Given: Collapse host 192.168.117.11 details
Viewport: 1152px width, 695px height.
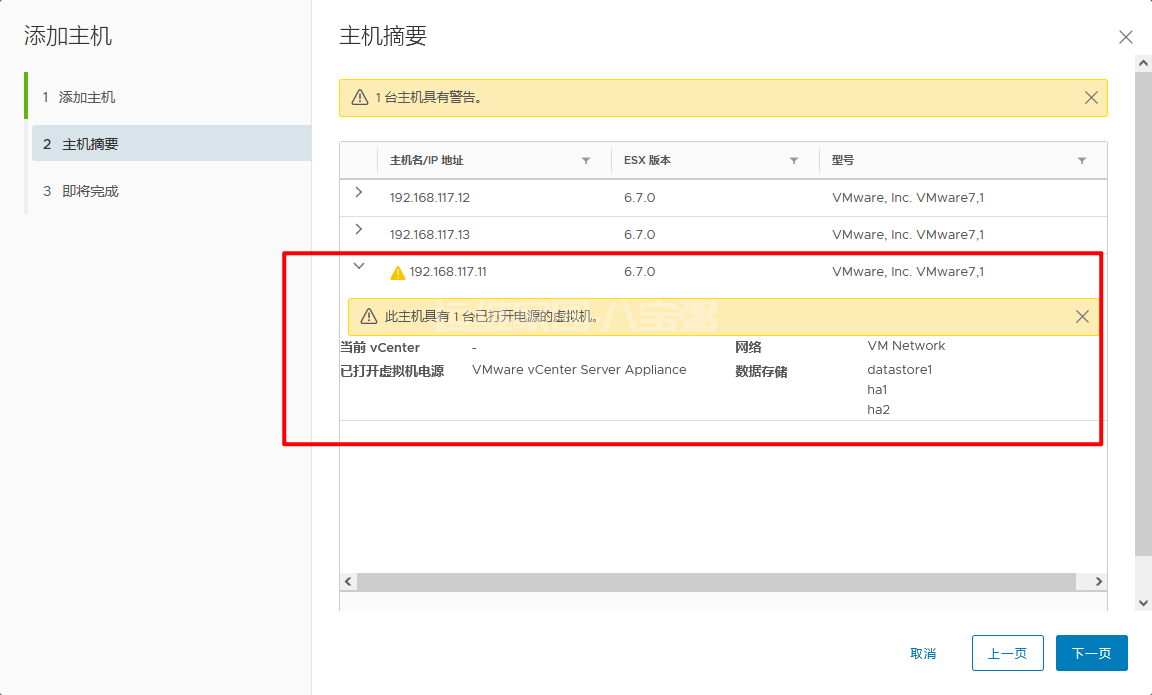Looking at the screenshot, I should tap(359, 267).
